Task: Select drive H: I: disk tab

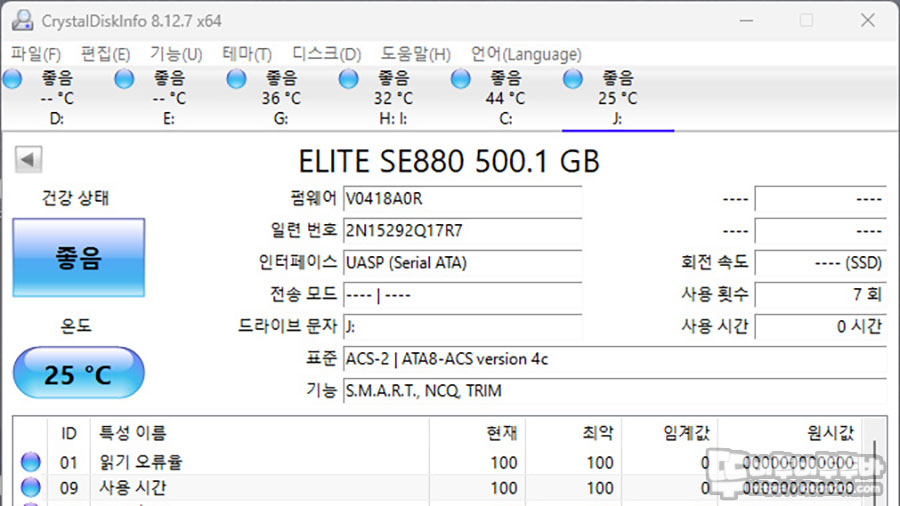Action: click(x=393, y=98)
